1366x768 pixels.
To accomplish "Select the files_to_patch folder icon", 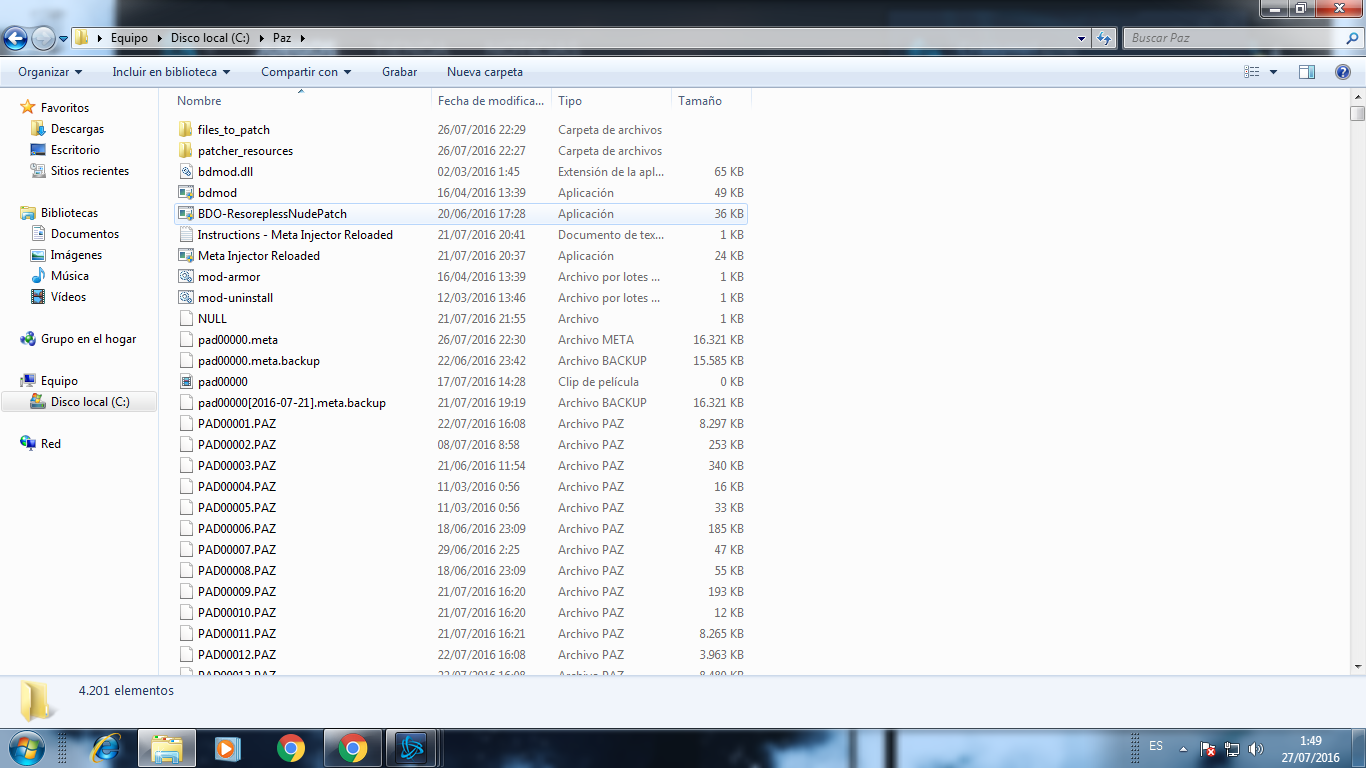I will (185, 130).
